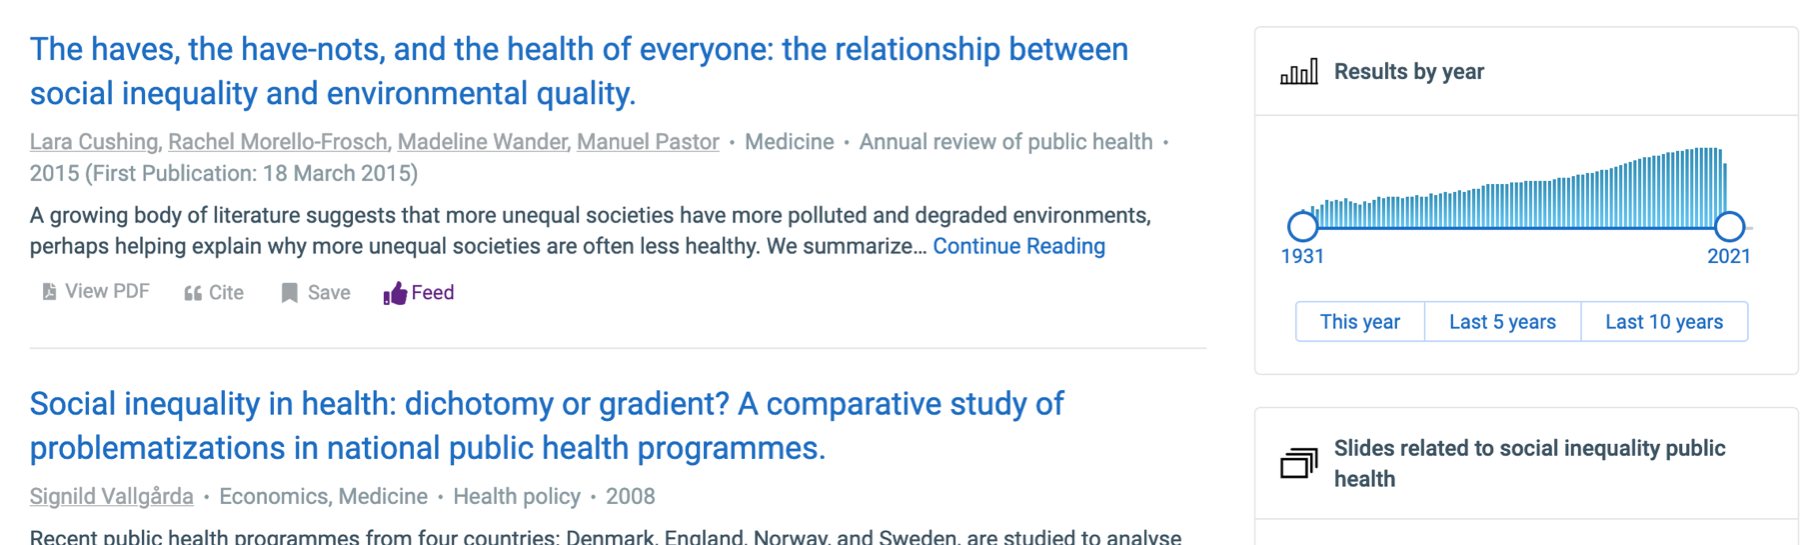The image size is (1816, 545).
Task: Open author Rachel Morello-Frosch's profile
Action: 277,142
